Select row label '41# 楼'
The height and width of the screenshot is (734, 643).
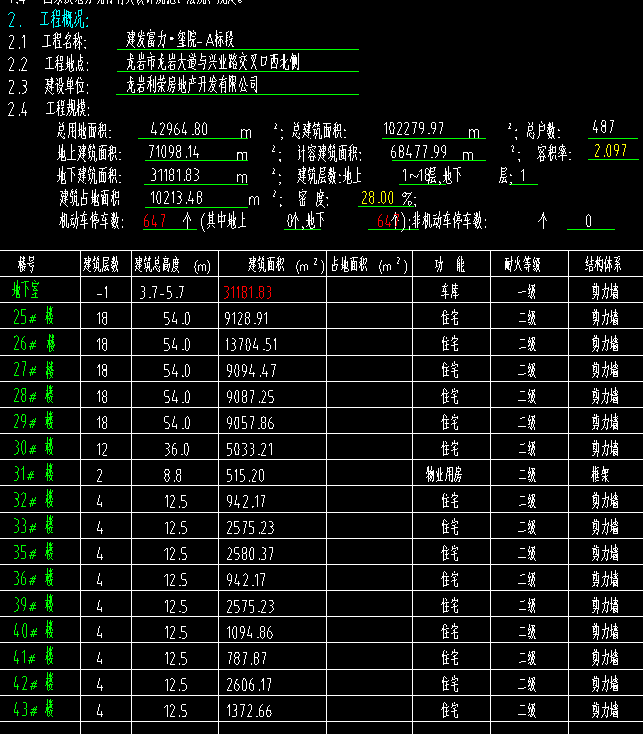click(33, 658)
